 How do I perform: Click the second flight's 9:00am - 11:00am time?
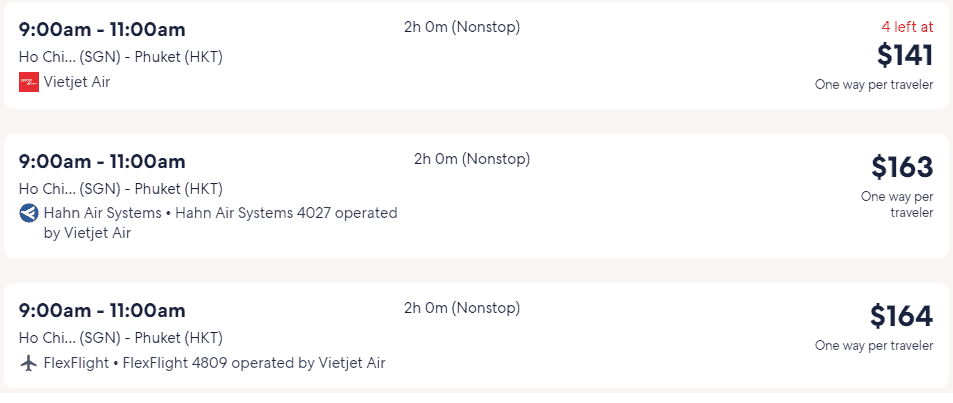coord(102,162)
